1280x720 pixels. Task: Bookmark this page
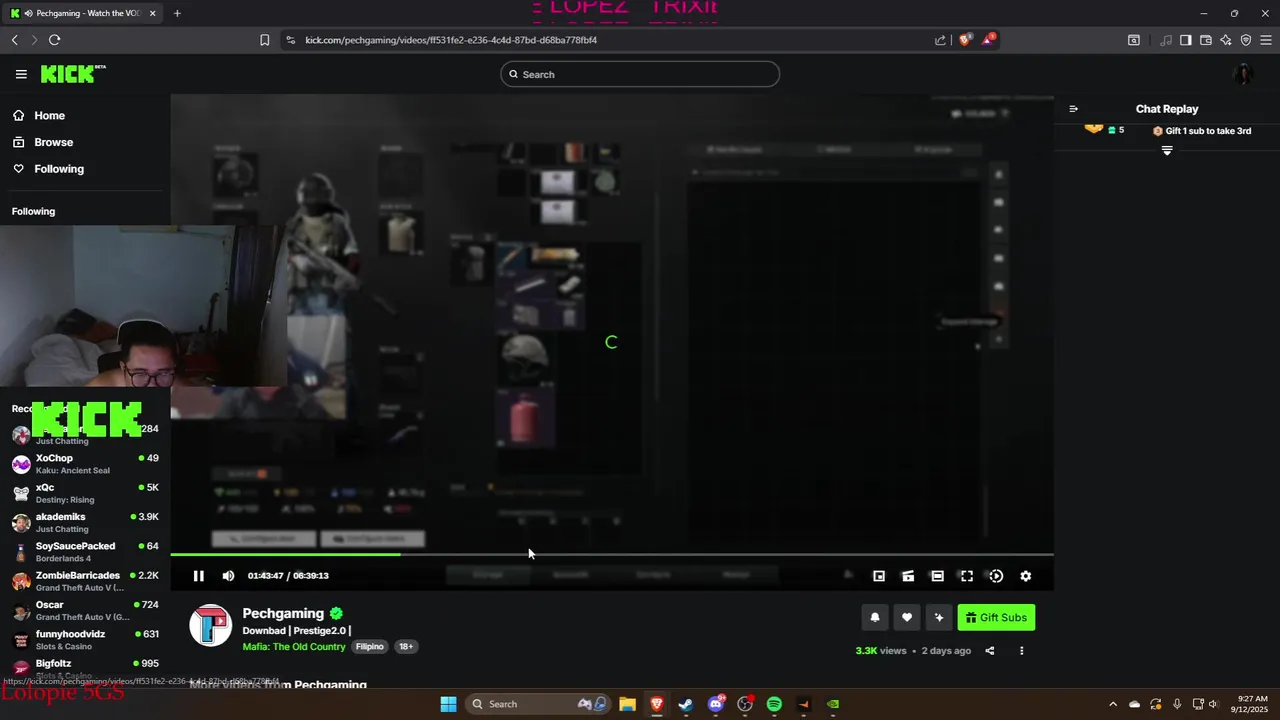point(265,40)
